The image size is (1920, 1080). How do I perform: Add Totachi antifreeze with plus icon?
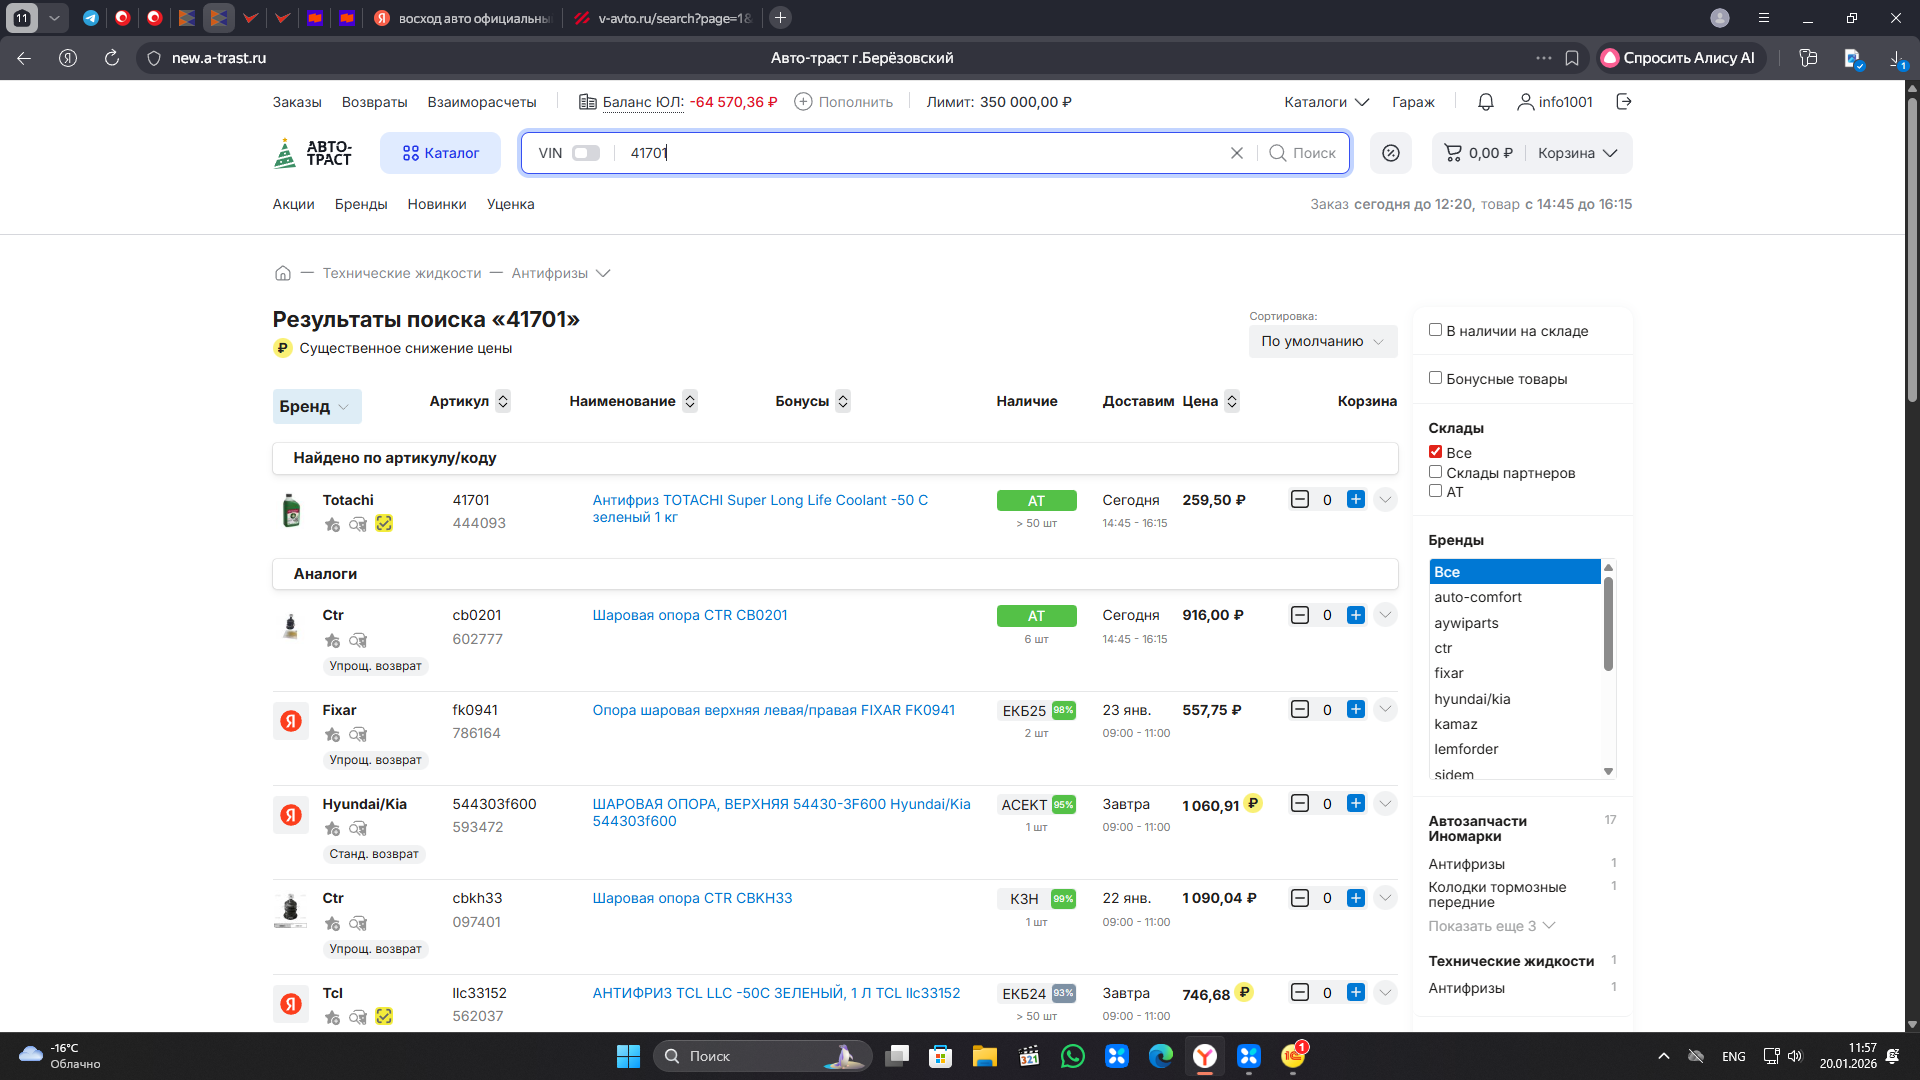1356,499
